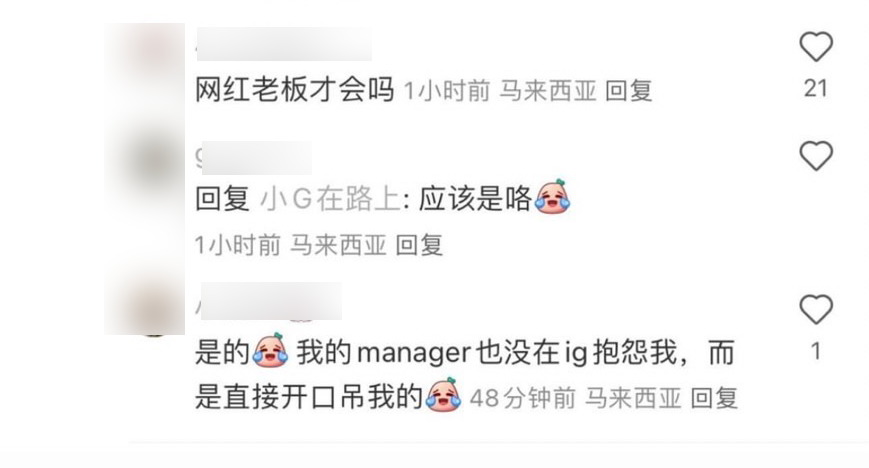
Task: Like the comment "网红老板才会吗" with heart
Action: click(x=816, y=47)
